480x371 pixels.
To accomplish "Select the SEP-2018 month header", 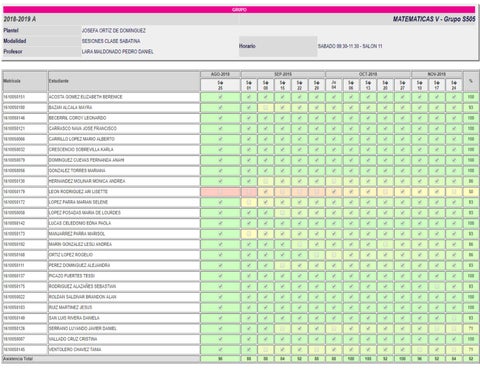I will pyautogui.click(x=283, y=74).
